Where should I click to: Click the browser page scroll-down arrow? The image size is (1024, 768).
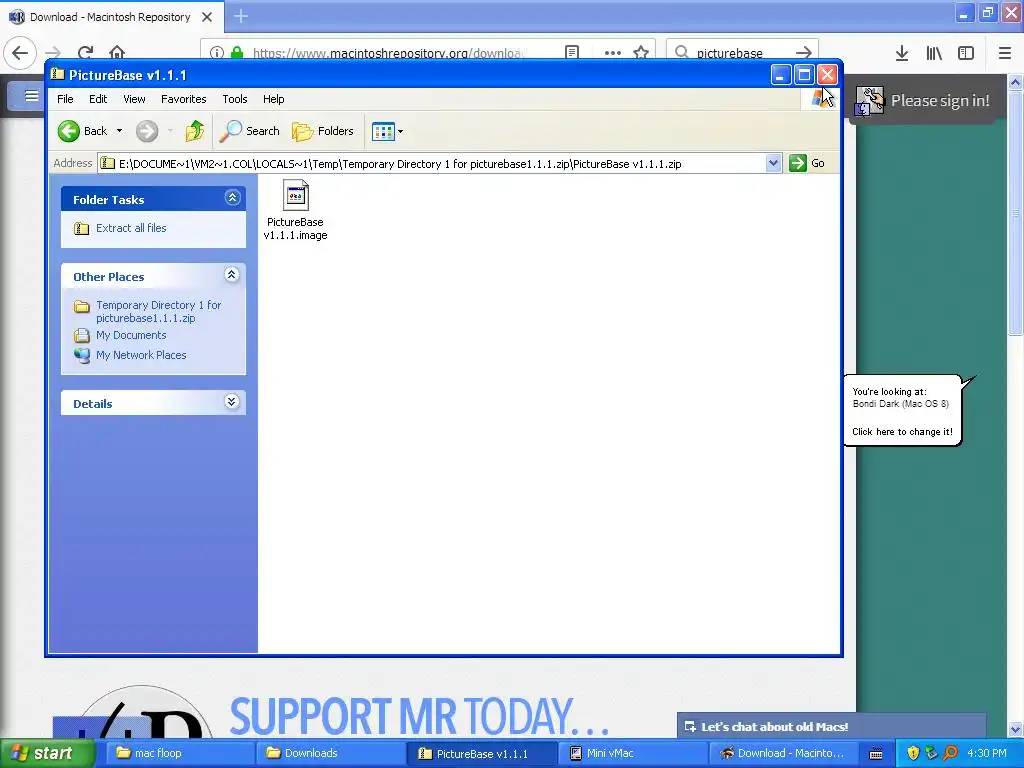click(1016, 729)
